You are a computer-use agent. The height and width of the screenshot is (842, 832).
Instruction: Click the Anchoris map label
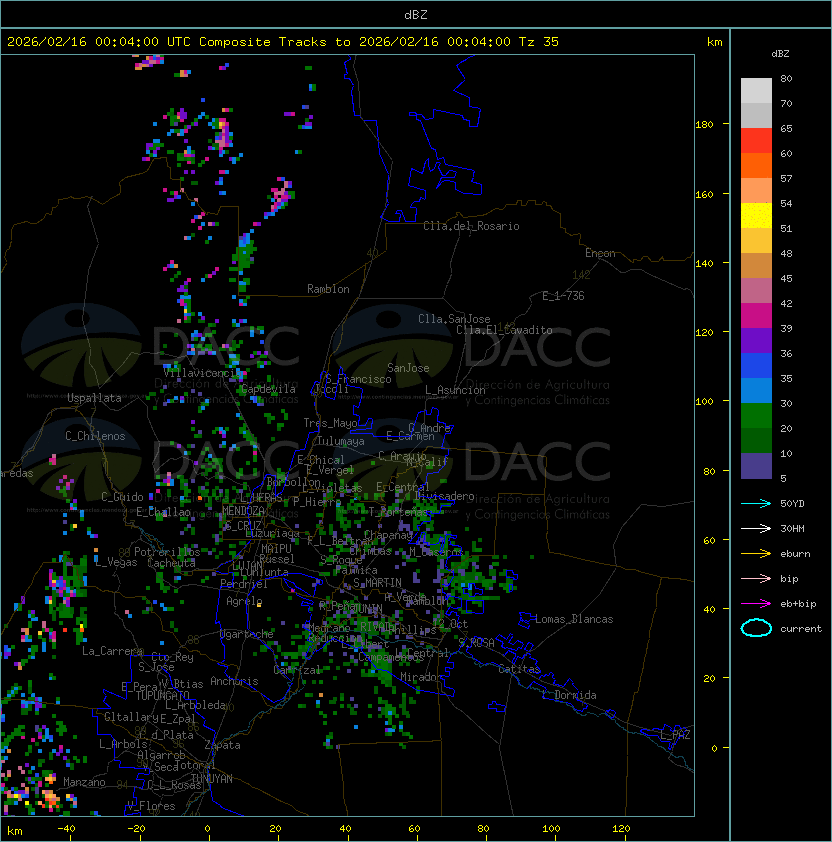pyautogui.click(x=234, y=681)
